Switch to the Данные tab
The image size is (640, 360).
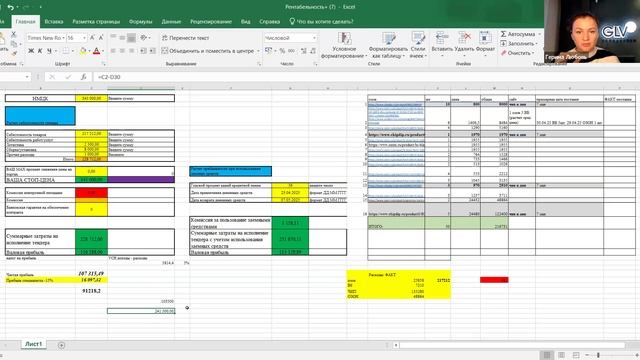click(171, 22)
